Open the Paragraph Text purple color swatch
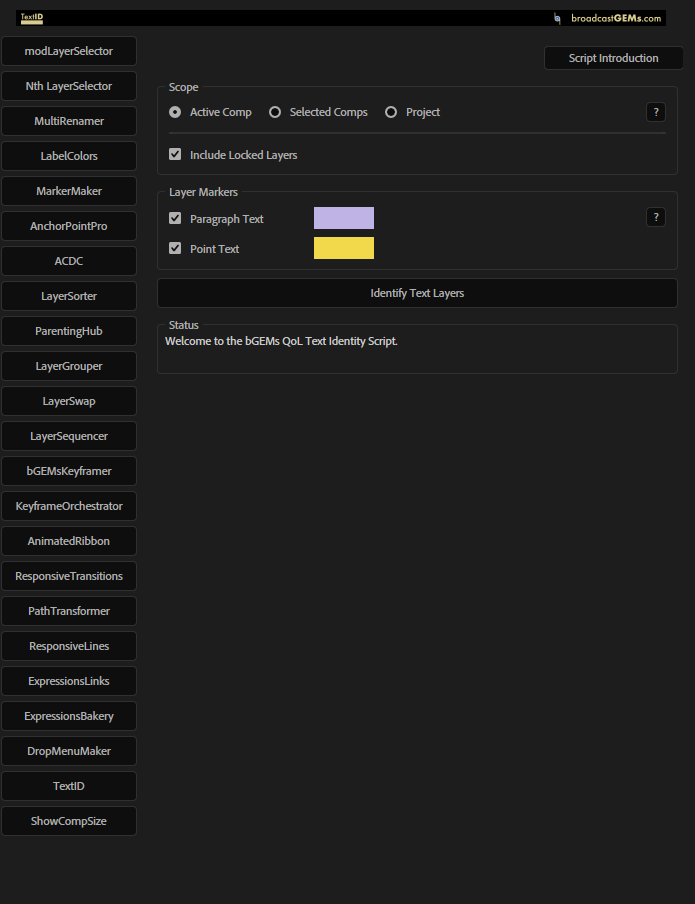Image resolution: width=695 pixels, height=904 pixels. click(344, 218)
